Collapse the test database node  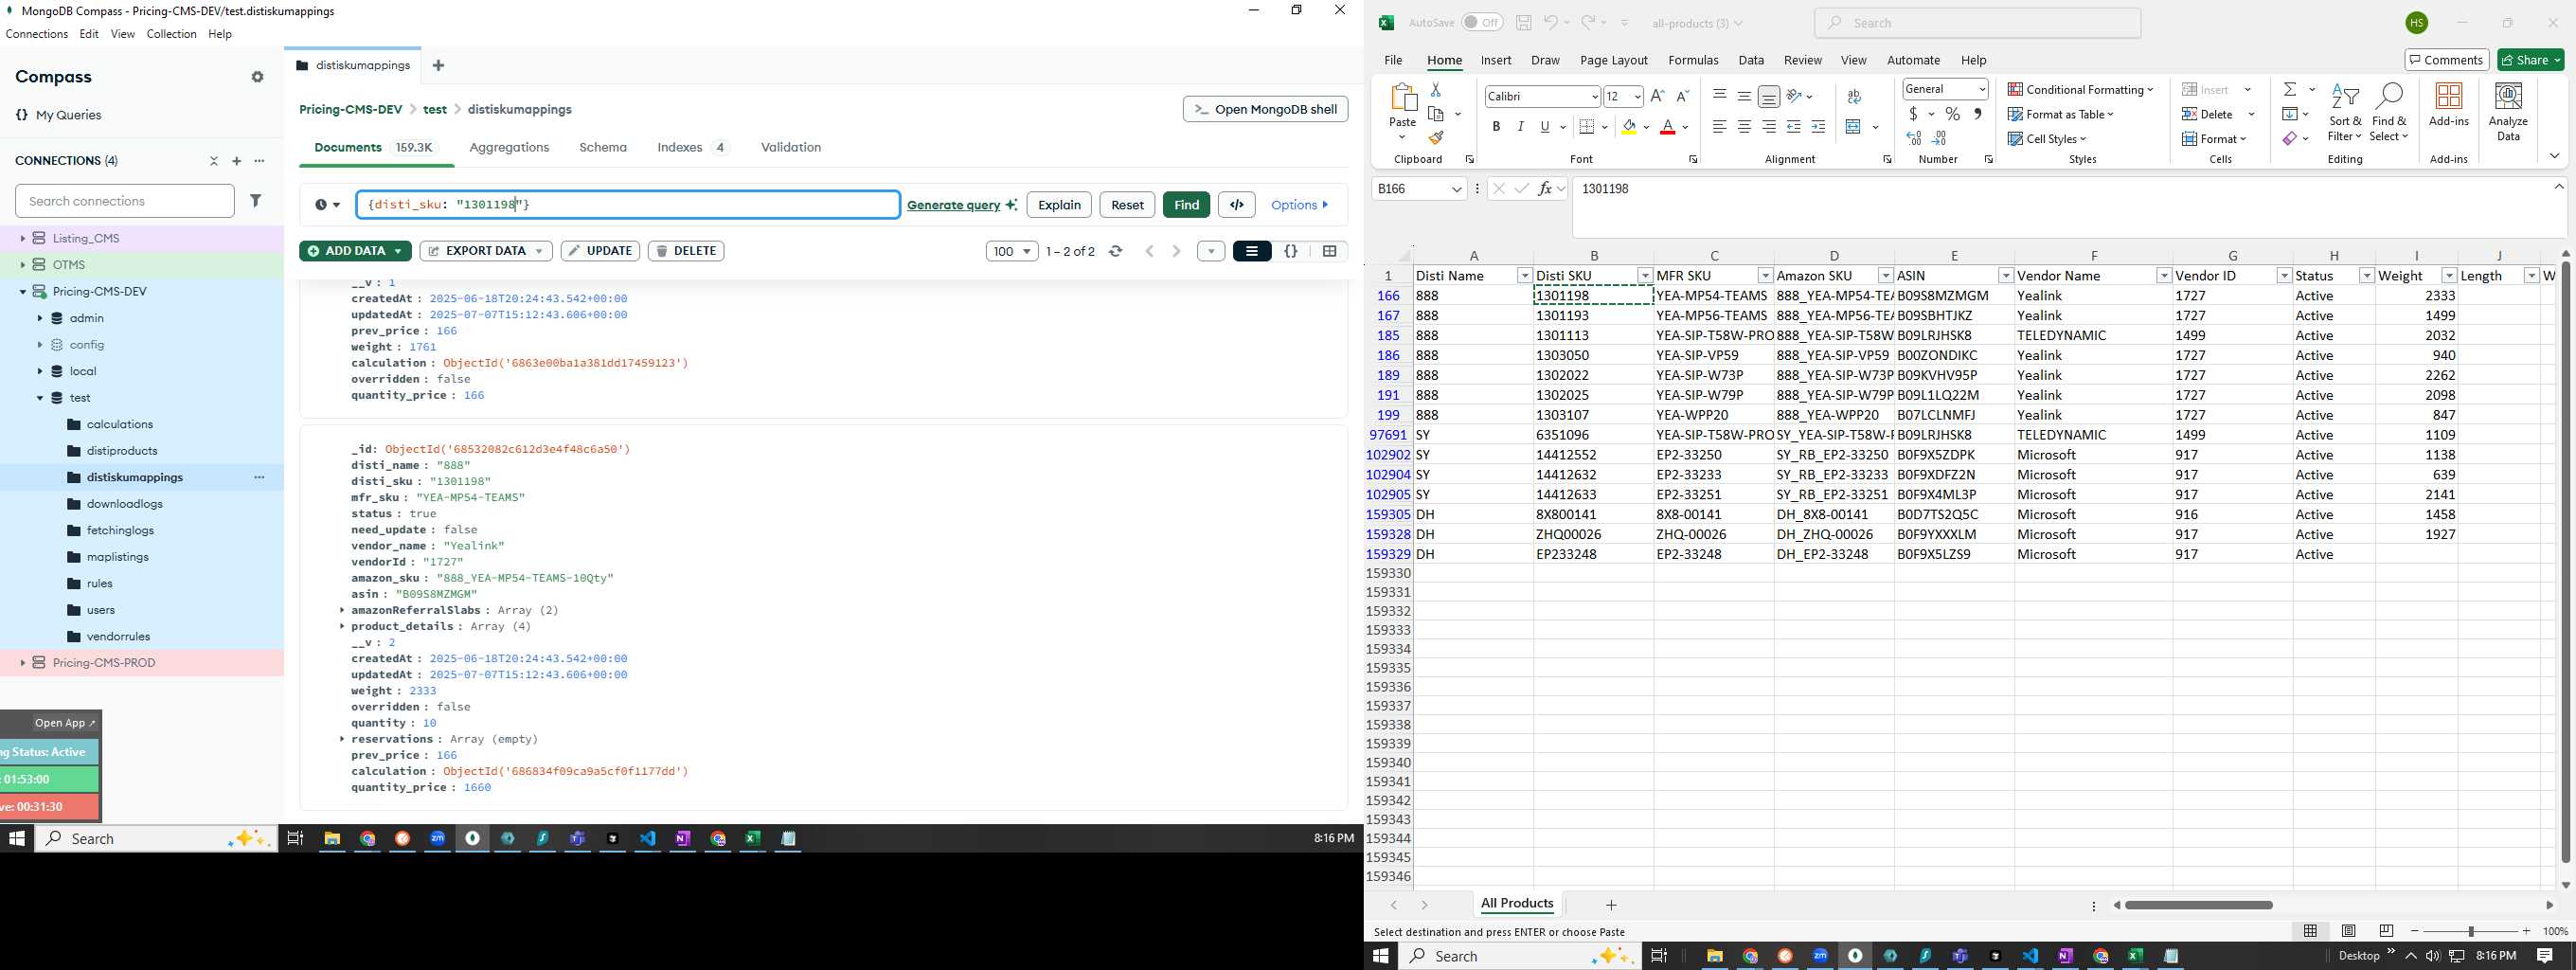pyautogui.click(x=40, y=398)
